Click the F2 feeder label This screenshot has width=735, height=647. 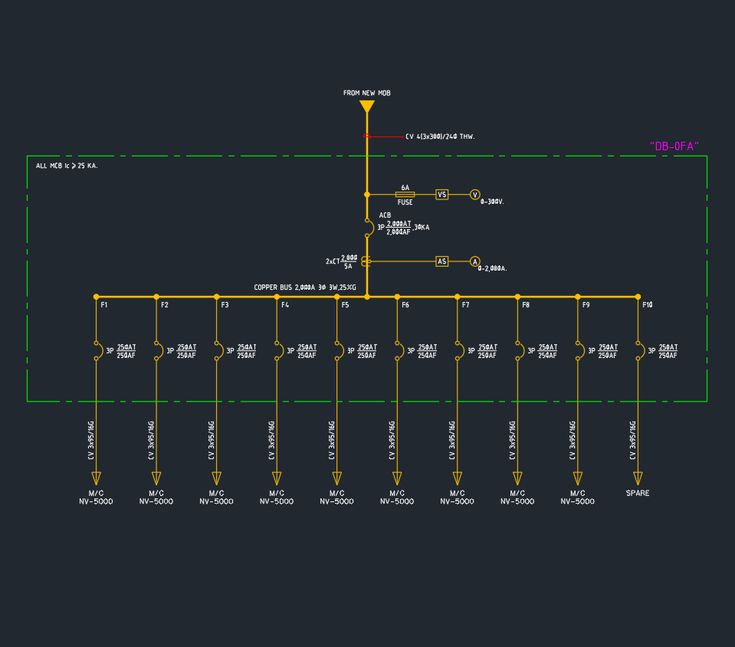pyautogui.click(x=165, y=305)
